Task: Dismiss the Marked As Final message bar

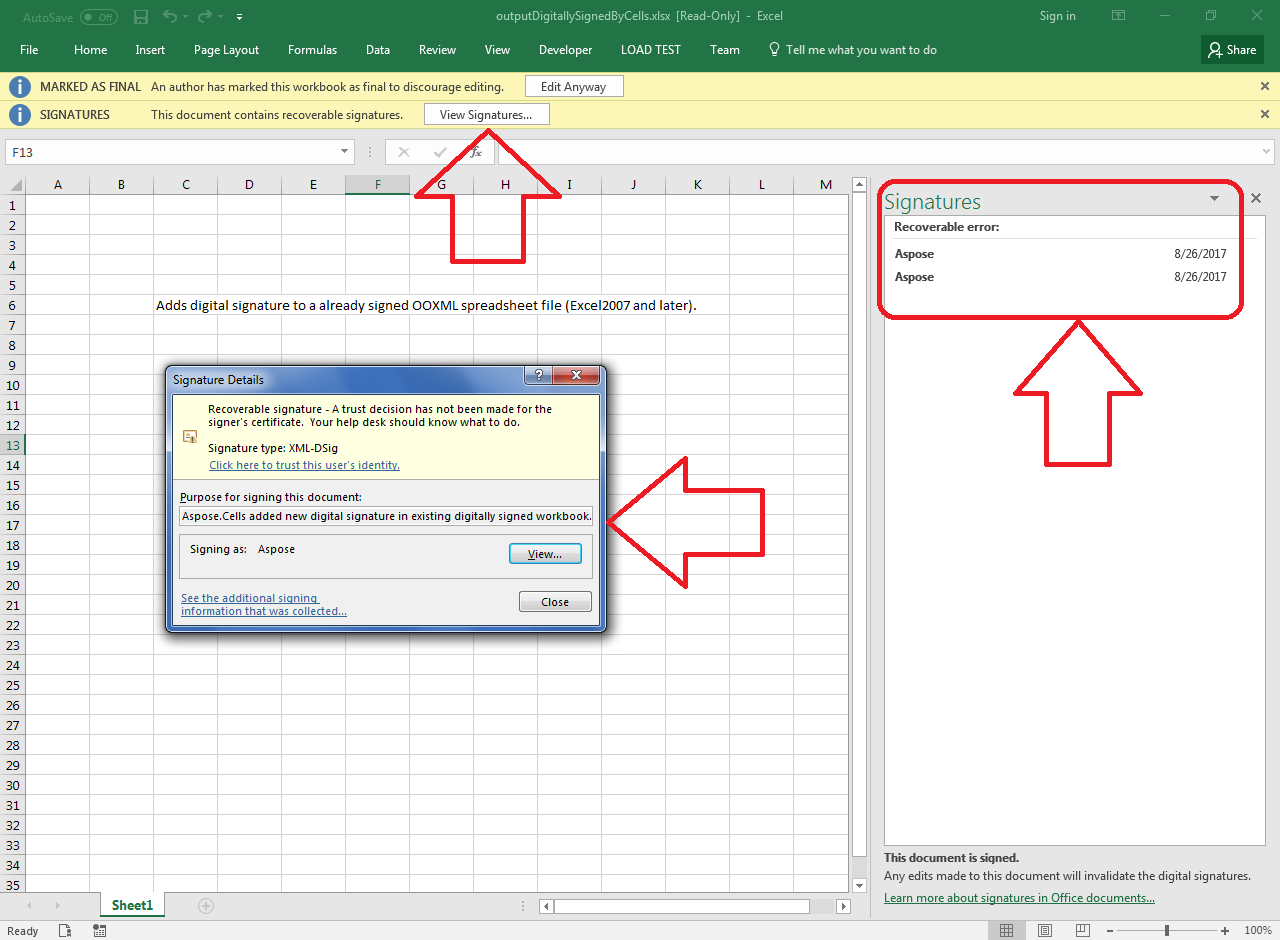Action: coord(1265,87)
